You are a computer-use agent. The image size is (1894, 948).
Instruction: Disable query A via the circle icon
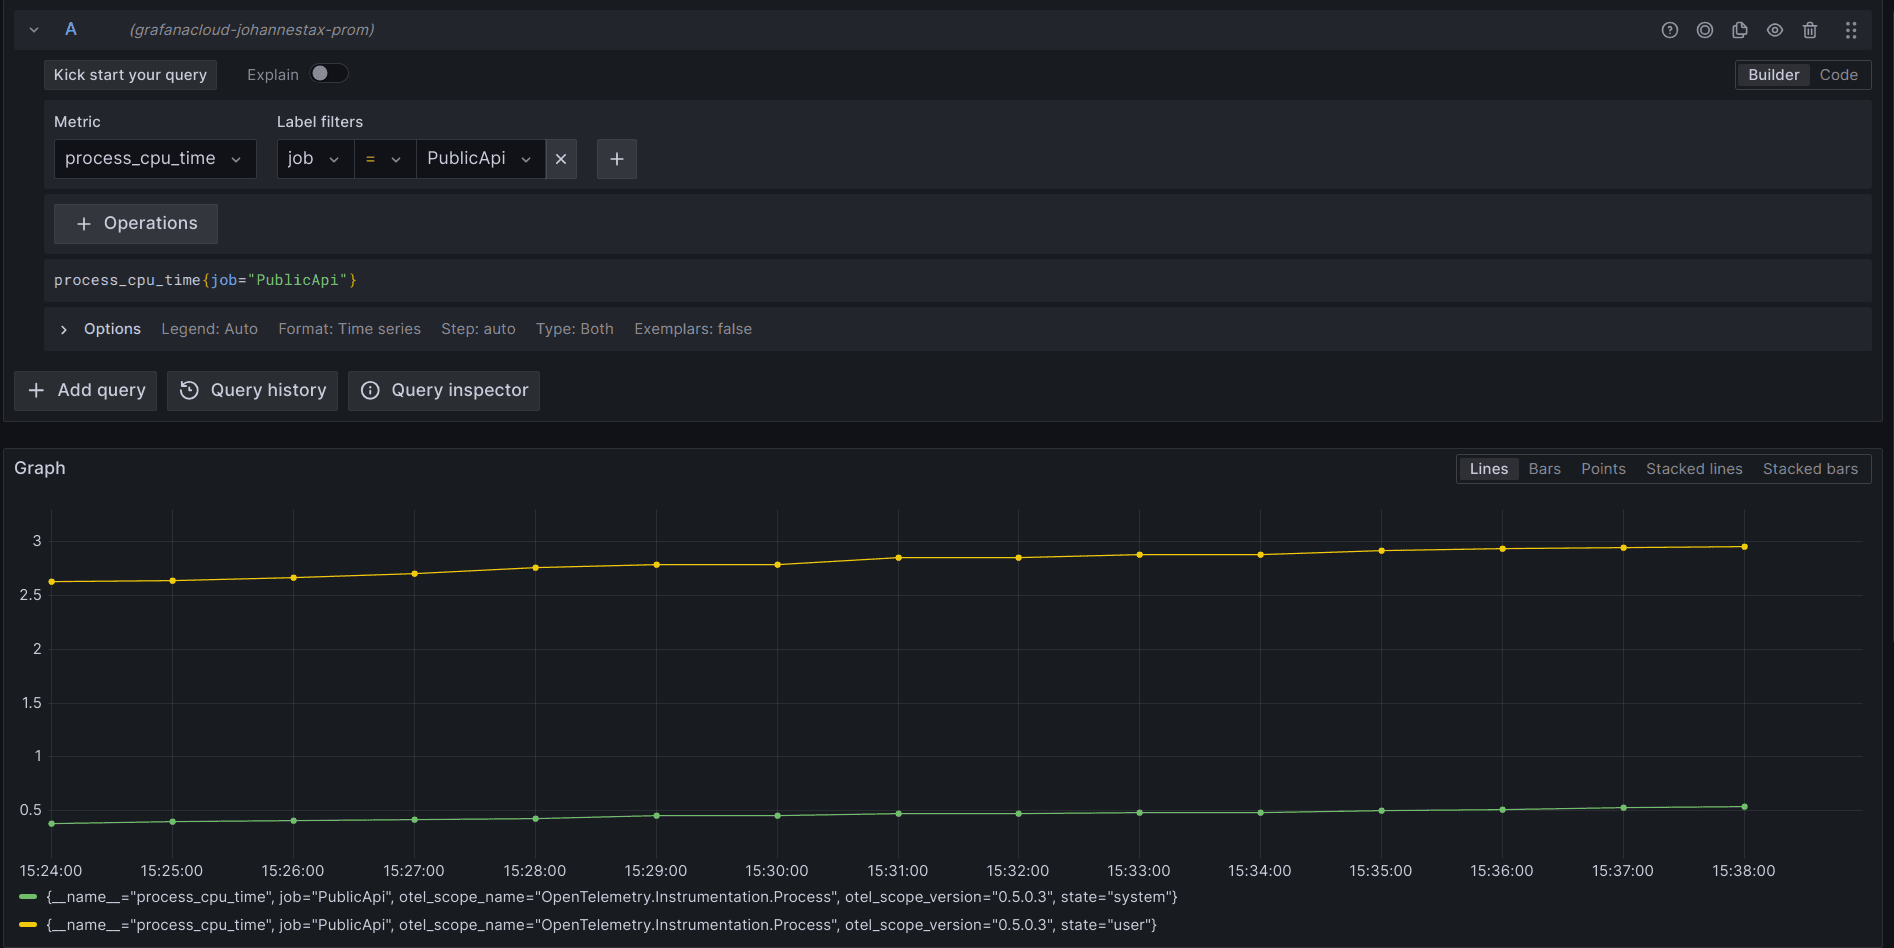(x=1704, y=30)
